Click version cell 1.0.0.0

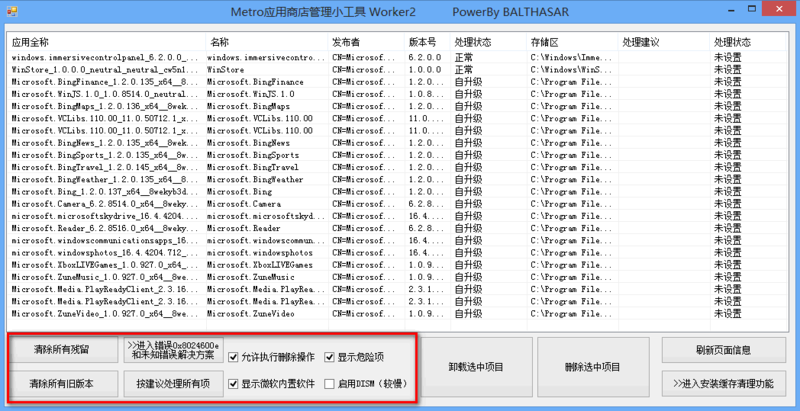click(424, 69)
